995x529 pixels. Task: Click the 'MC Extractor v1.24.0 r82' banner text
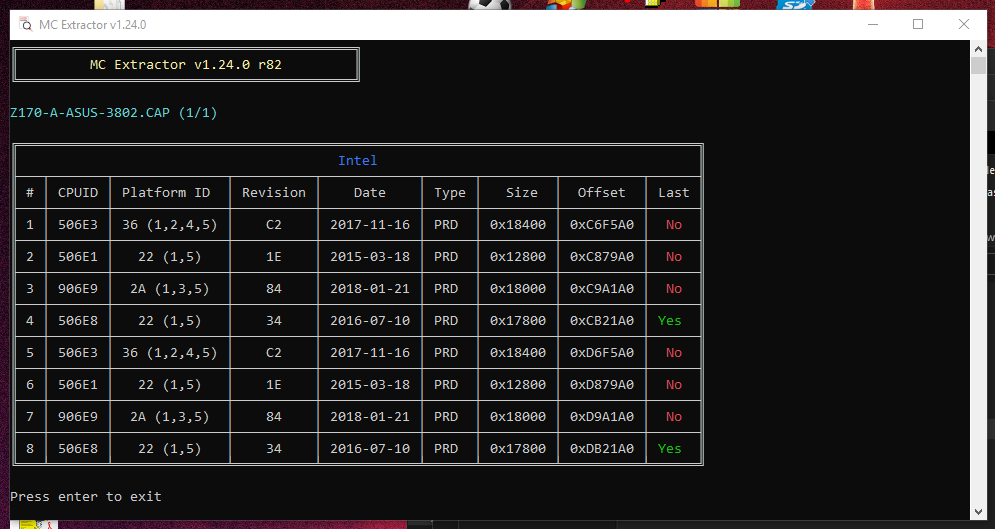[186, 65]
